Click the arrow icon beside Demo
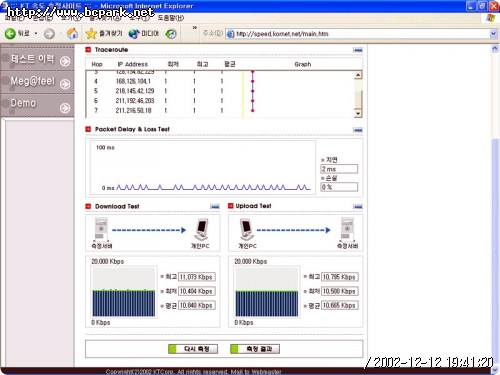The width and height of the screenshot is (500, 375). tap(65, 108)
